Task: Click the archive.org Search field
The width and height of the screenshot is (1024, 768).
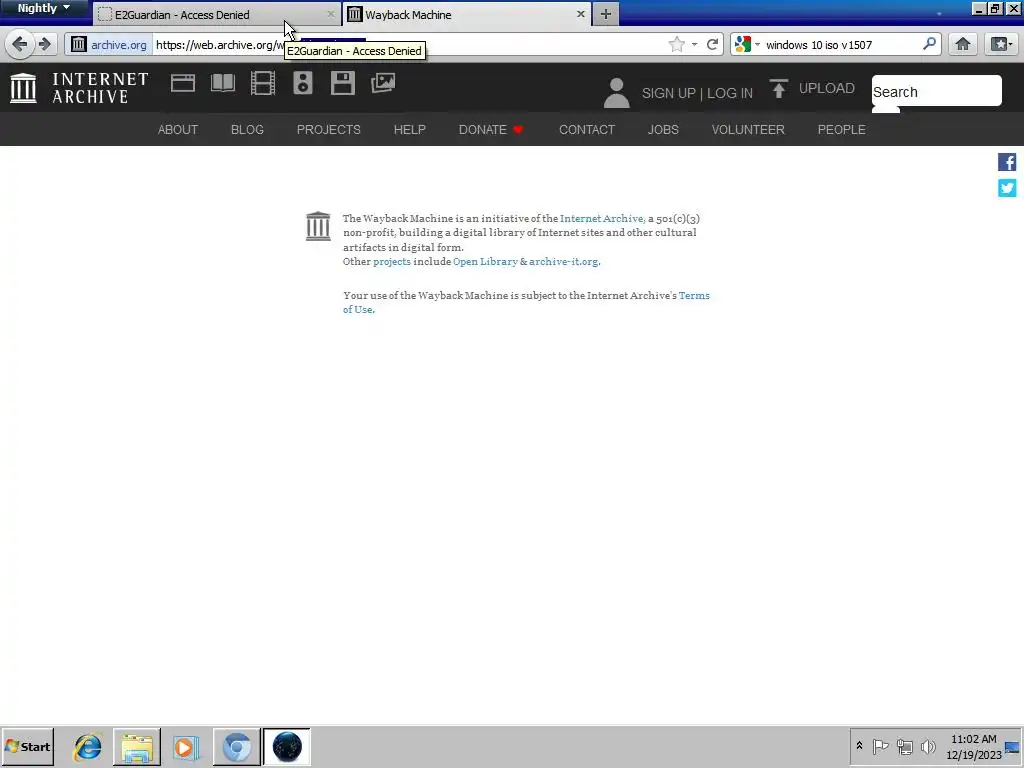Action: tap(936, 91)
